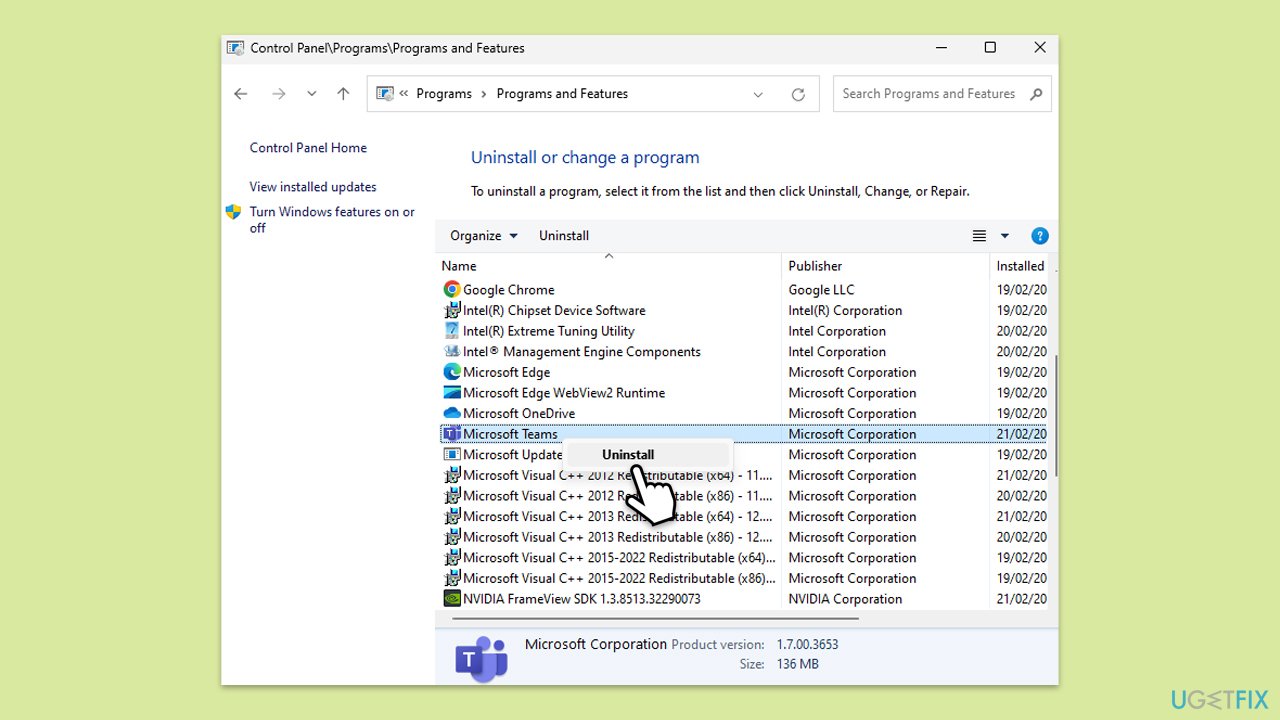Select the Intel Management Engine Components icon
Image resolution: width=1280 pixels, height=720 pixels.
point(452,352)
